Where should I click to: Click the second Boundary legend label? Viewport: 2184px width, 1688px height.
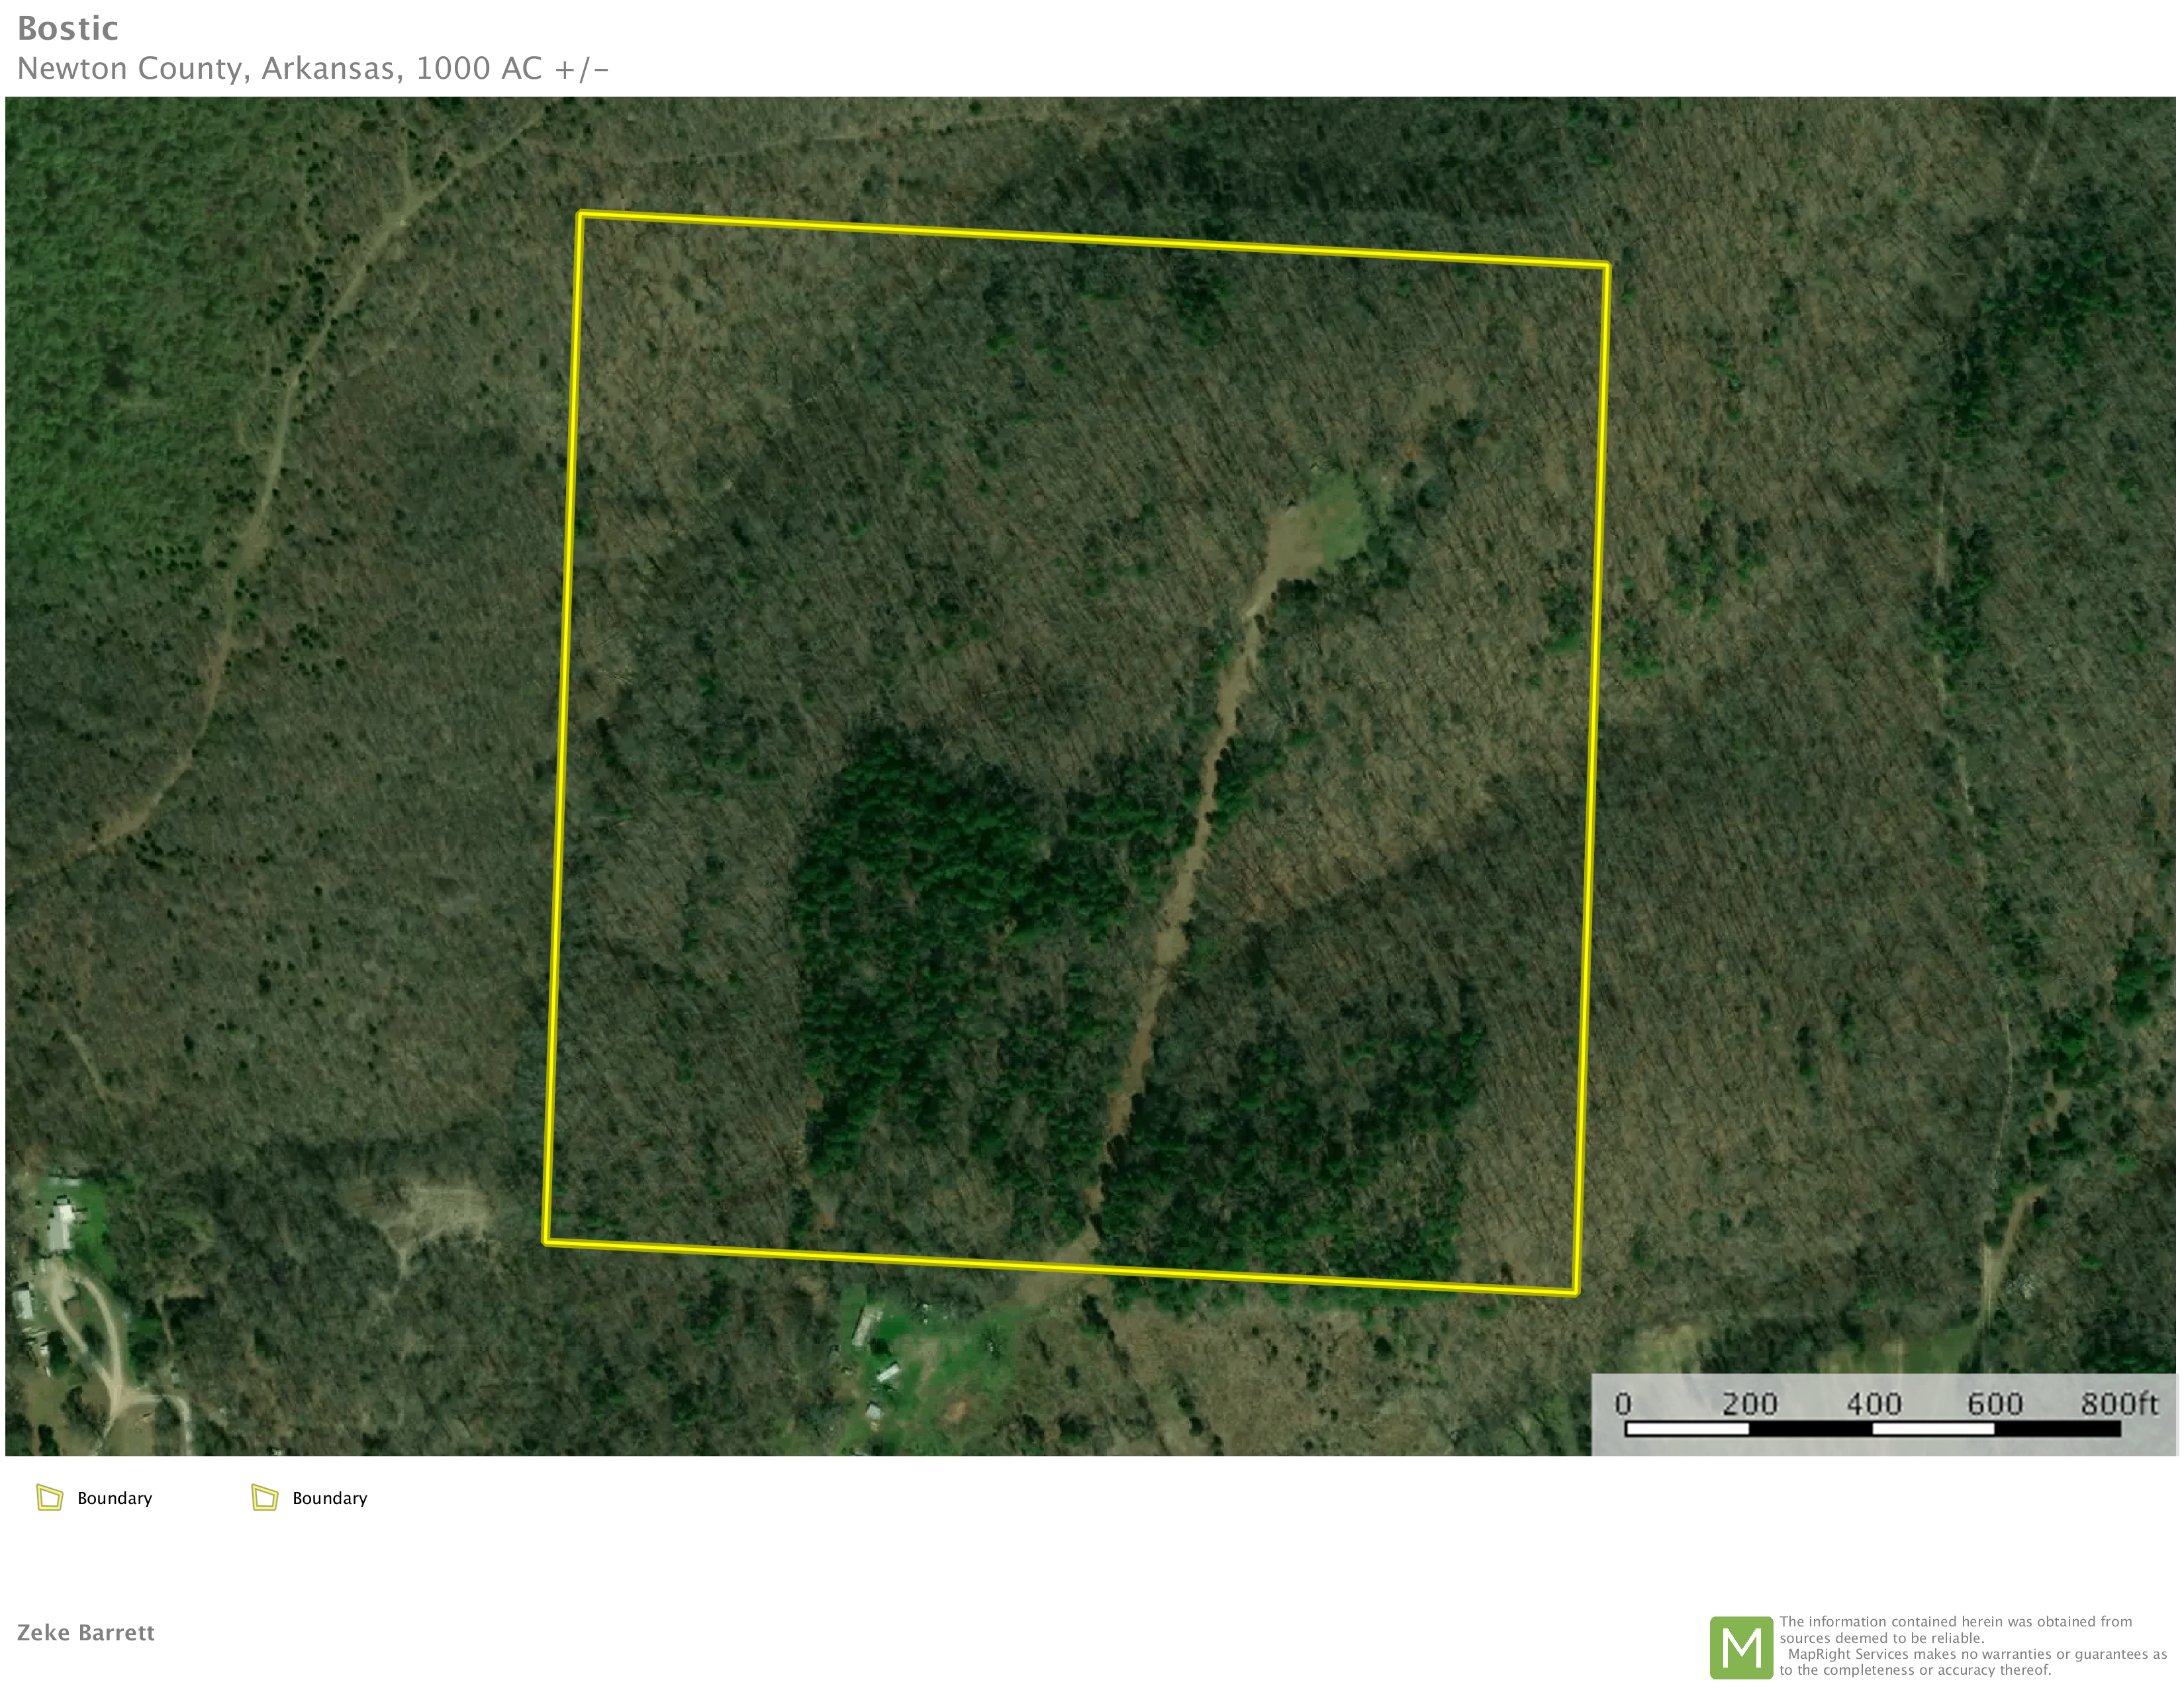(329, 1498)
